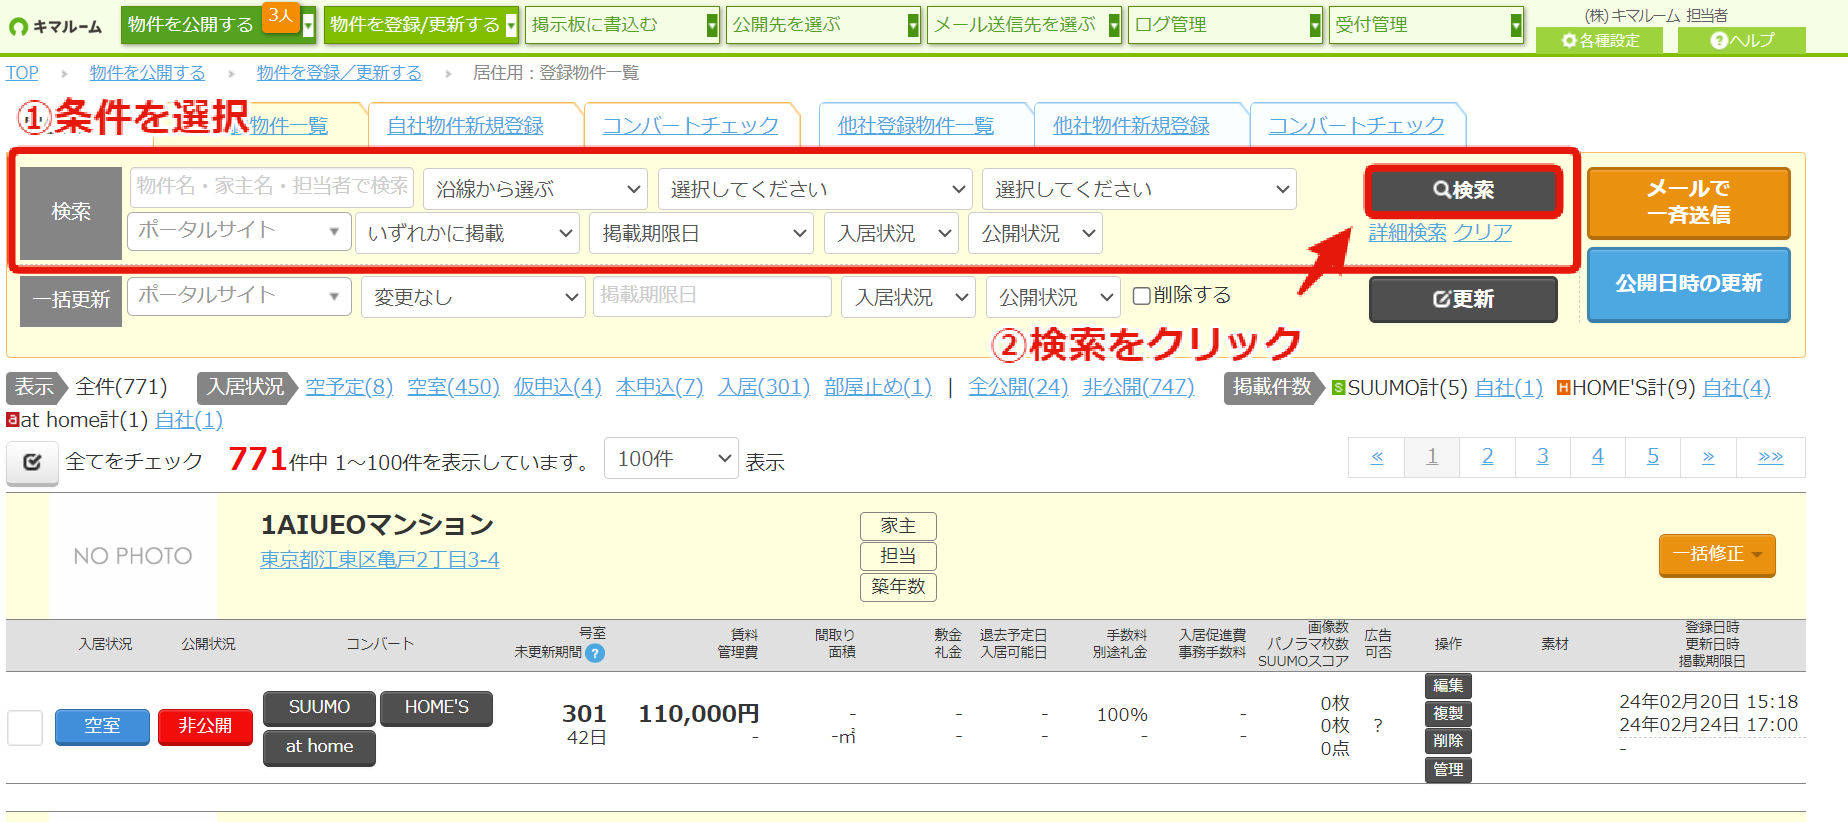Open the bulk-update ポータルサイト dropdown

point(239,296)
